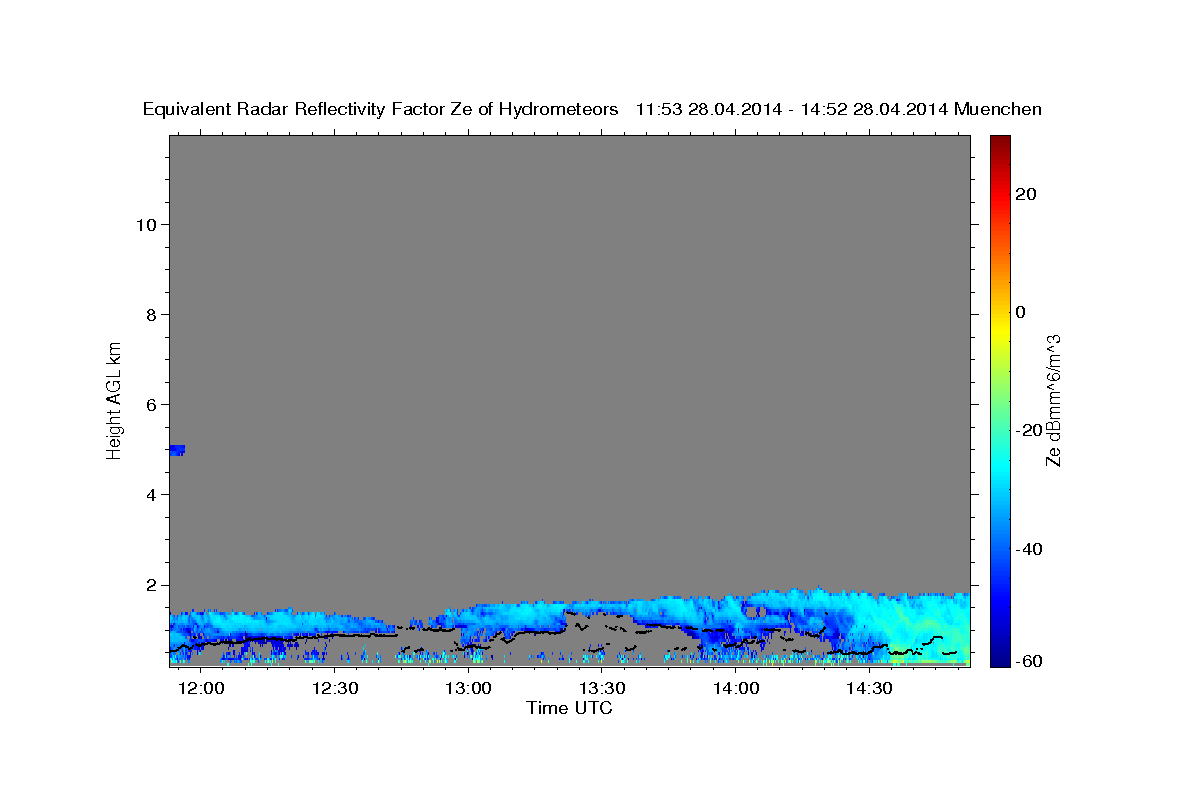Click the '13:30' time tick label
The height and width of the screenshot is (800, 1200).
pos(603,689)
